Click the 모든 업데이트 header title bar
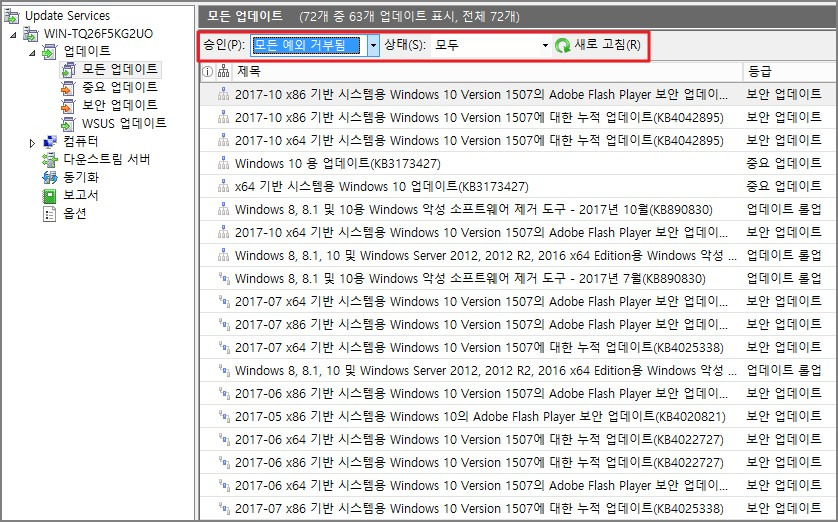 [517, 16]
